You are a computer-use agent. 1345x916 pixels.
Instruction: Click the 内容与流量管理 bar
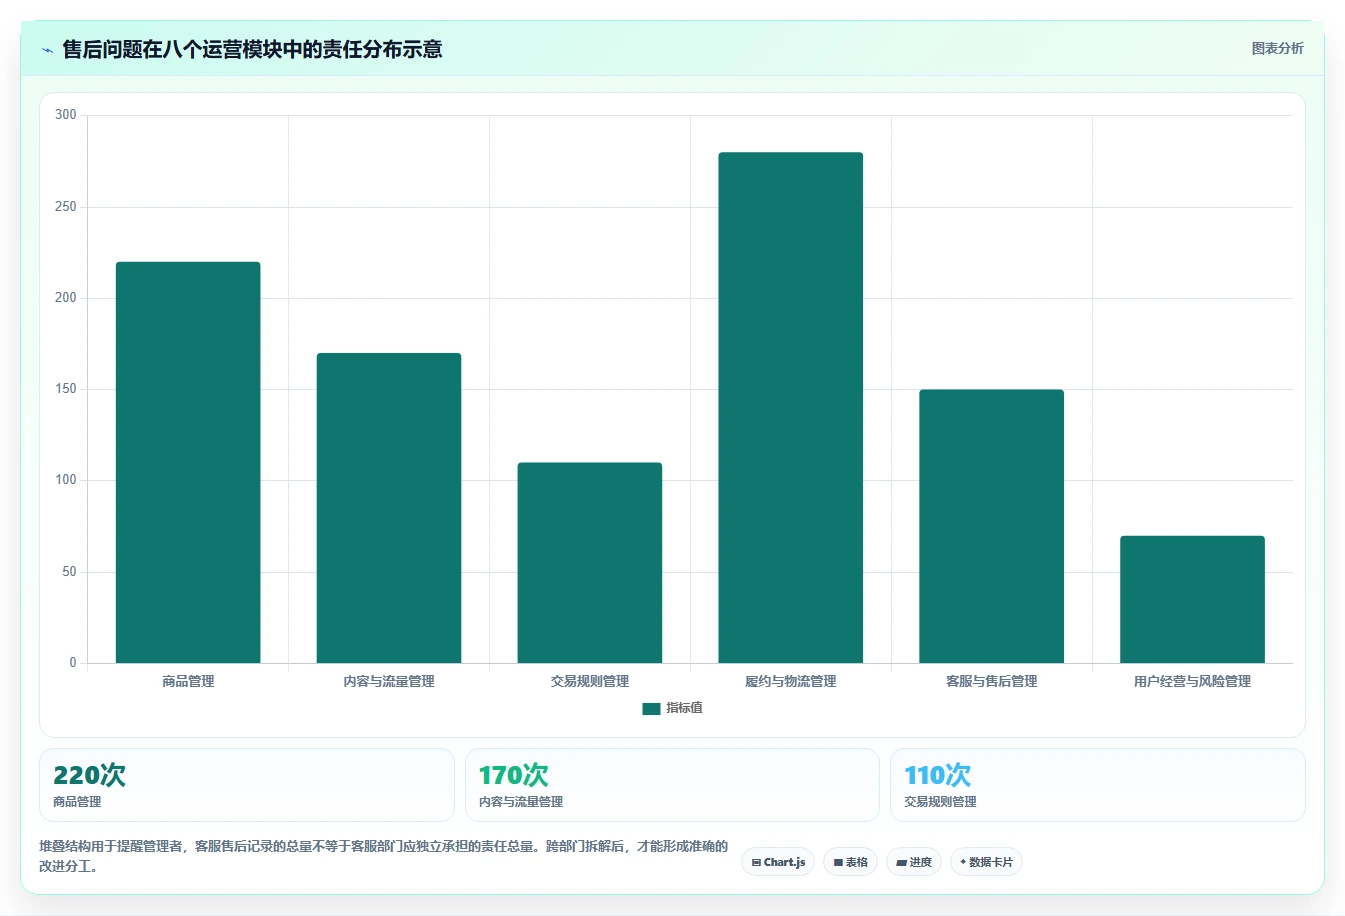[389, 508]
